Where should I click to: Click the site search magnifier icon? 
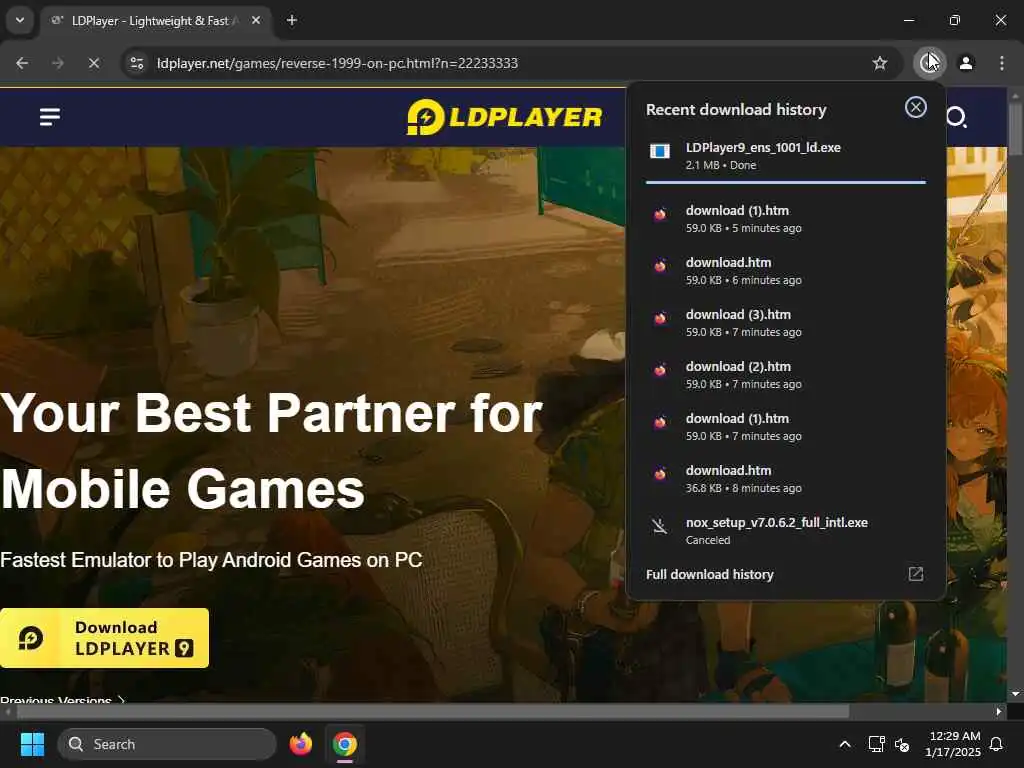point(957,118)
